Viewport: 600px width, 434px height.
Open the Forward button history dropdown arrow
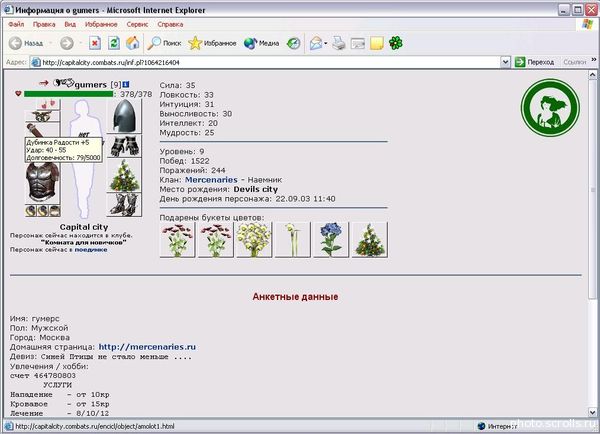click(80, 43)
